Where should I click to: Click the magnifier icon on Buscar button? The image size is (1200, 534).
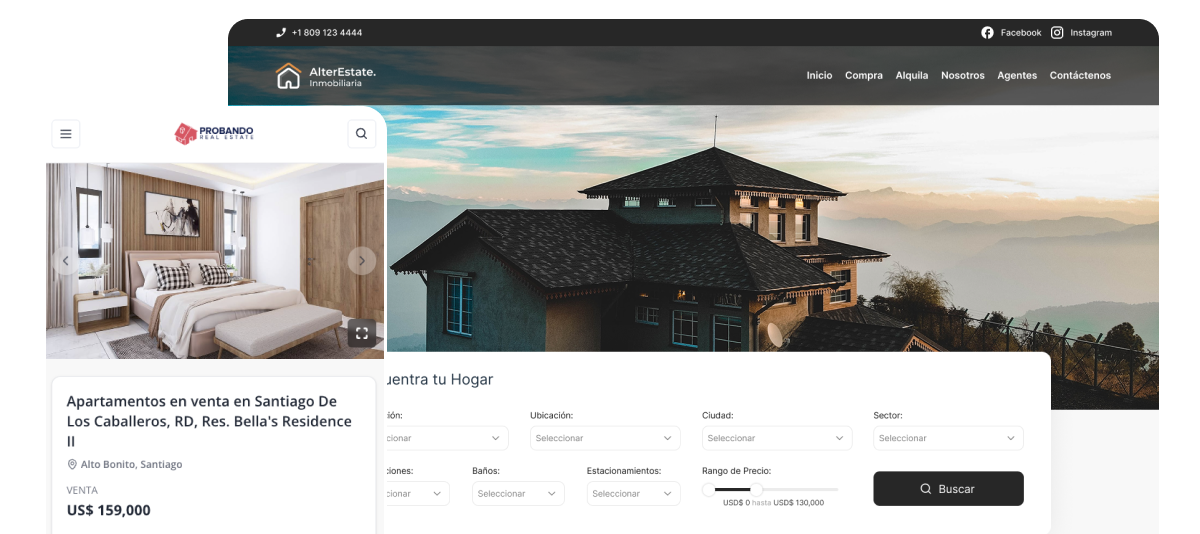pos(926,489)
